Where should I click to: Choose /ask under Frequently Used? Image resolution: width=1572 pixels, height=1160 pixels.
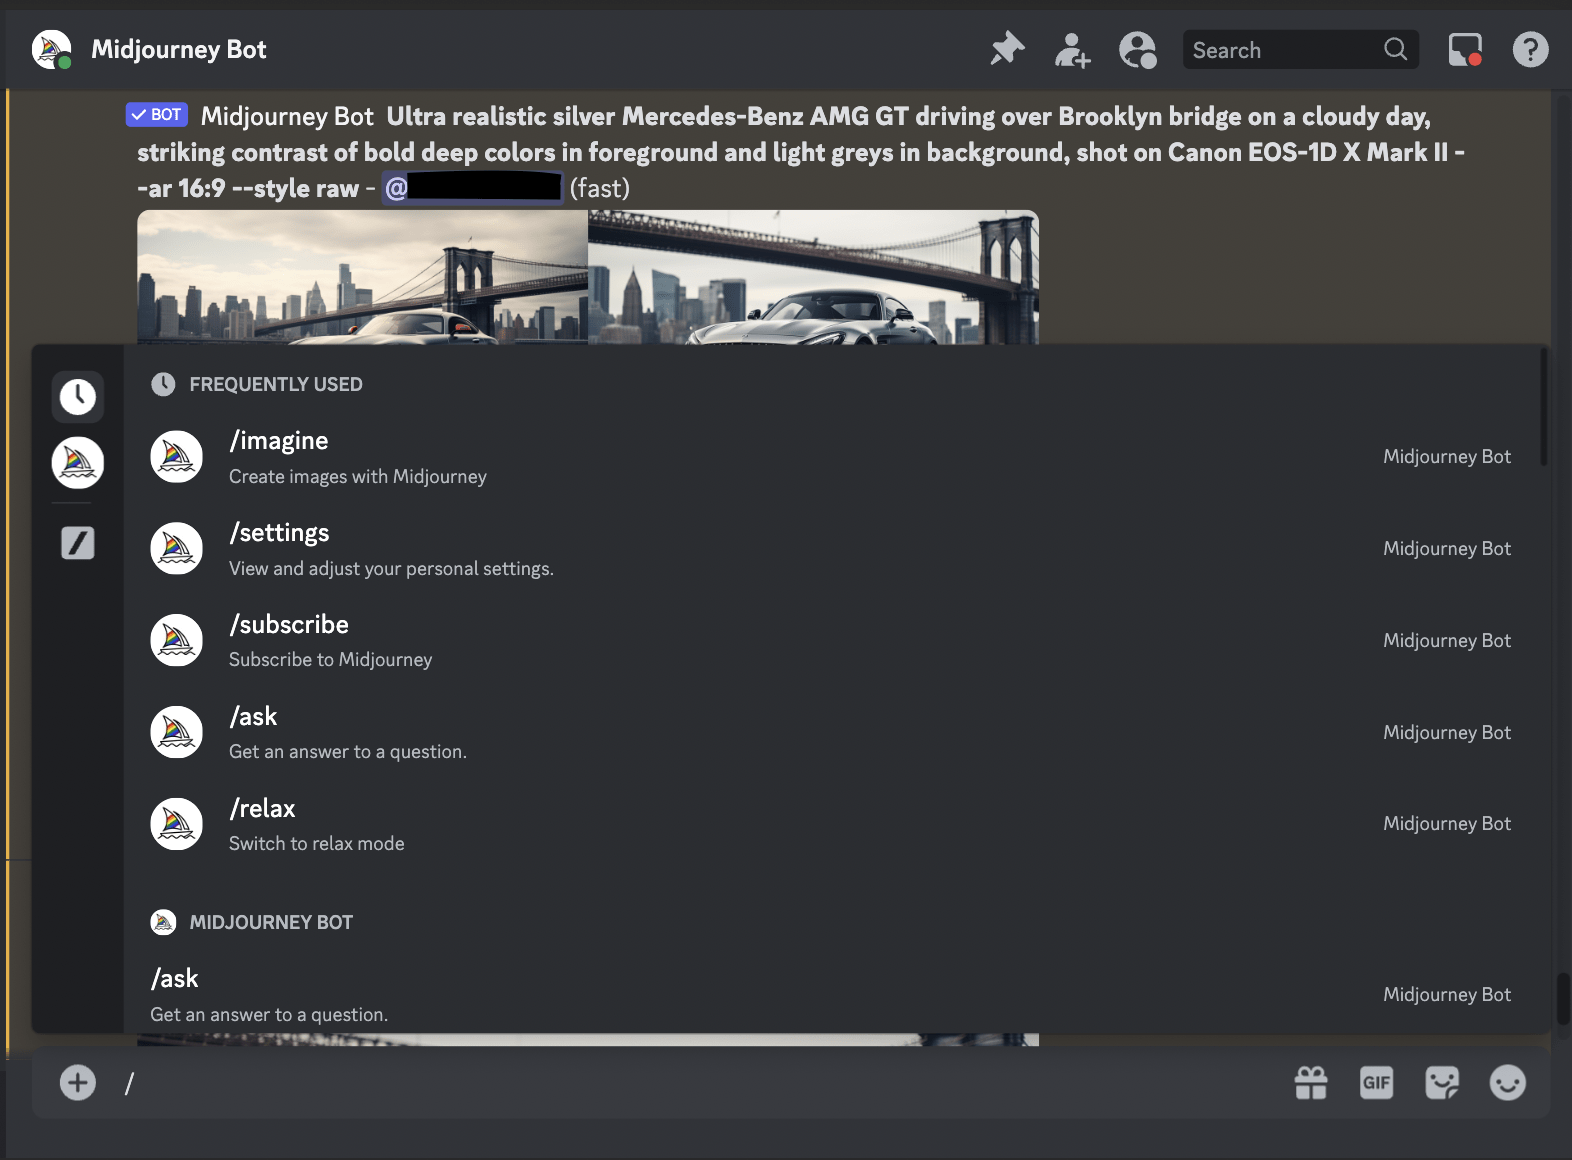[836, 732]
